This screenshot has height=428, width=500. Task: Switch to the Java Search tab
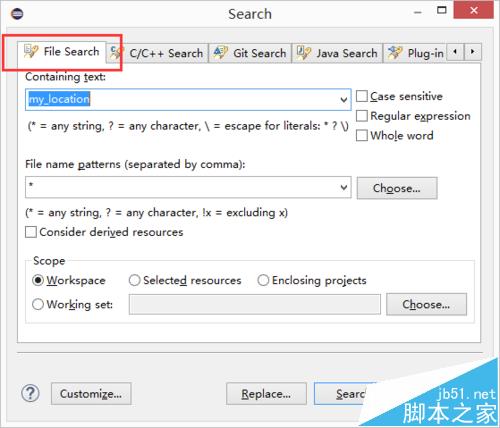(x=337, y=53)
